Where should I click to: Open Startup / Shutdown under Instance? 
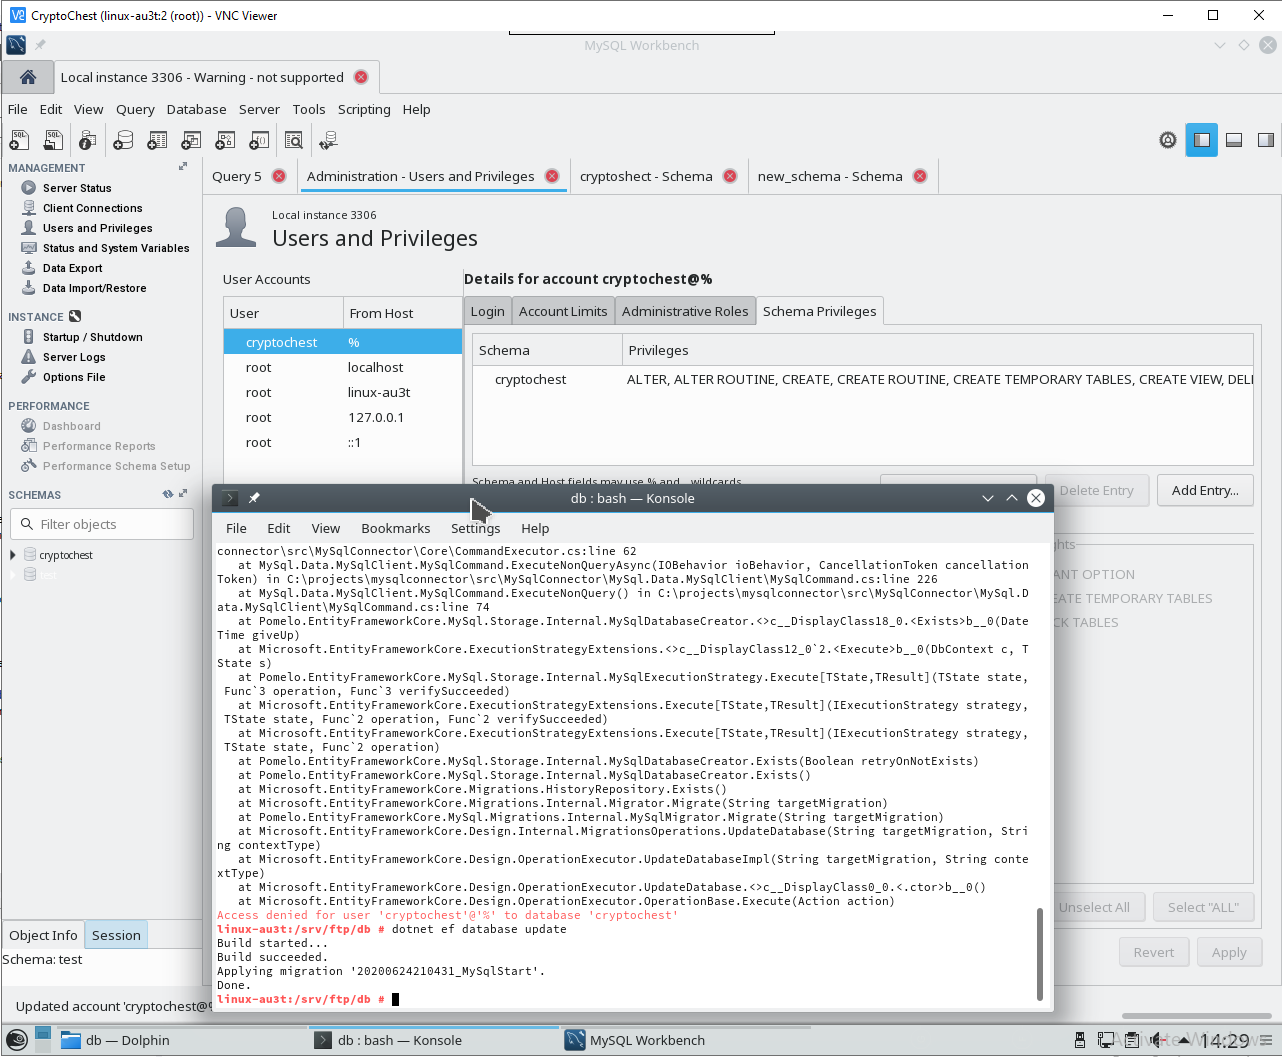[92, 337]
